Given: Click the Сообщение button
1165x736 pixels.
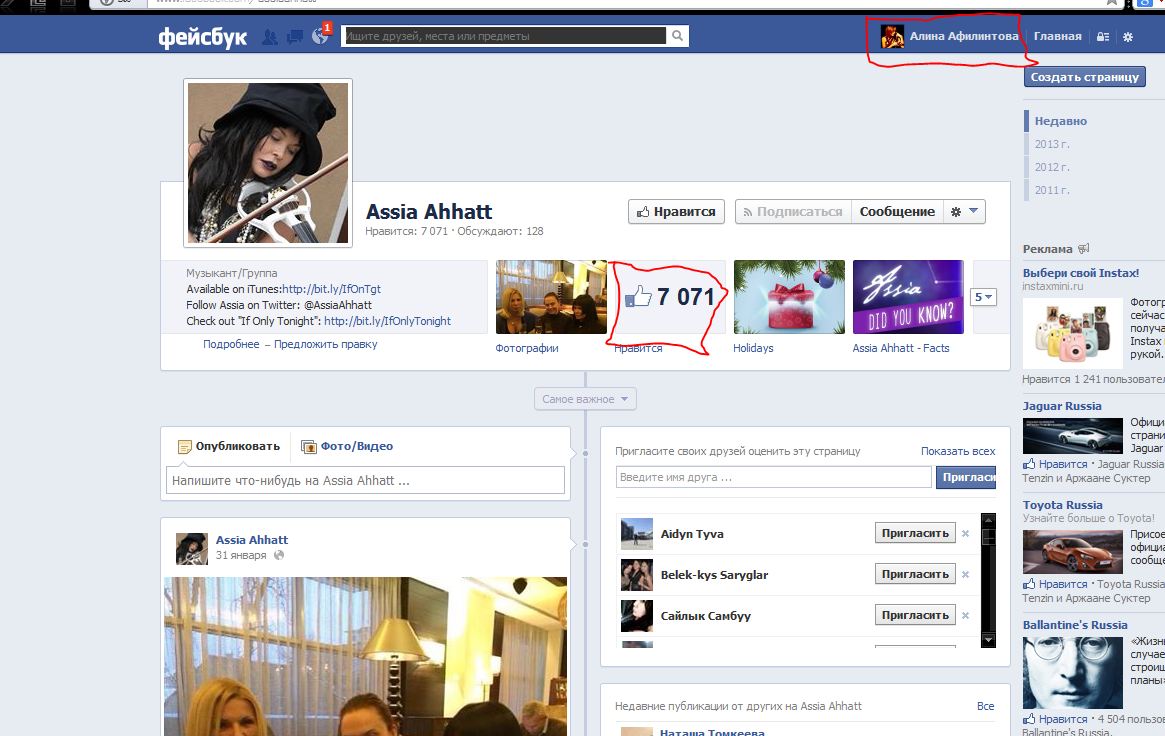Looking at the screenshot, I should point(897,212).
